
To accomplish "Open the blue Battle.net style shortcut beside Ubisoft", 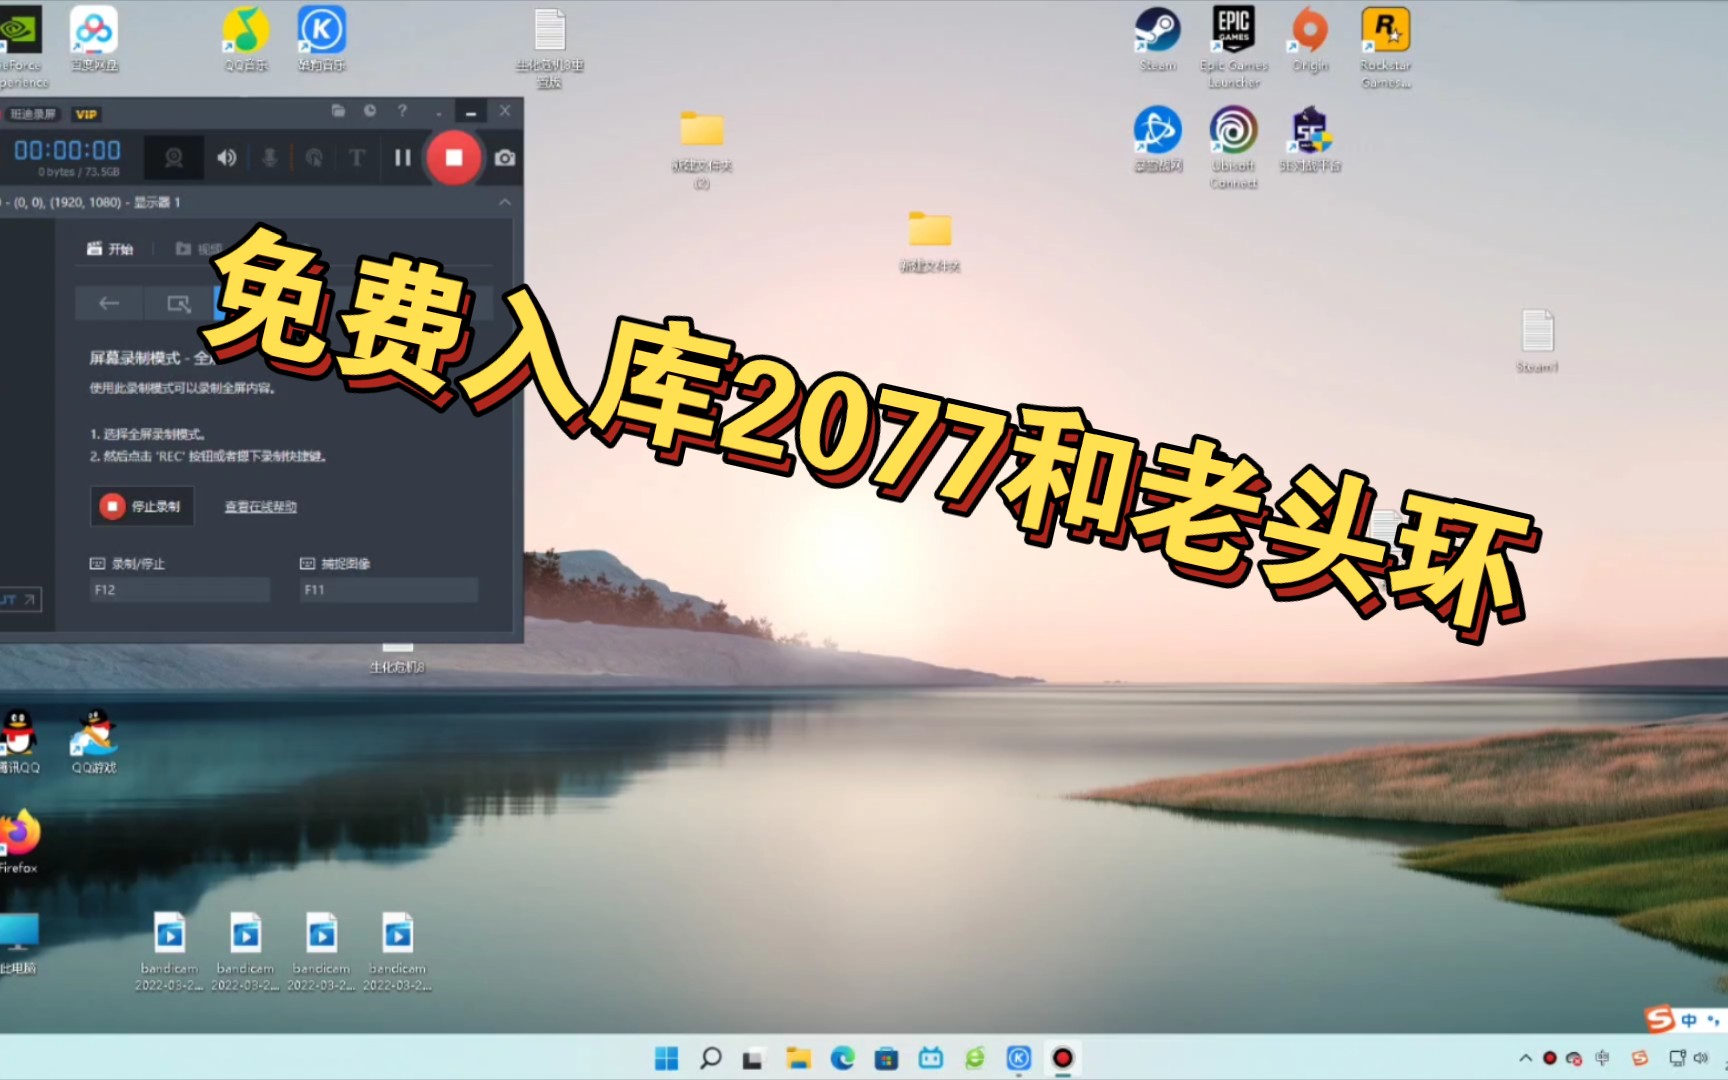I will (x=1158, y=140).
